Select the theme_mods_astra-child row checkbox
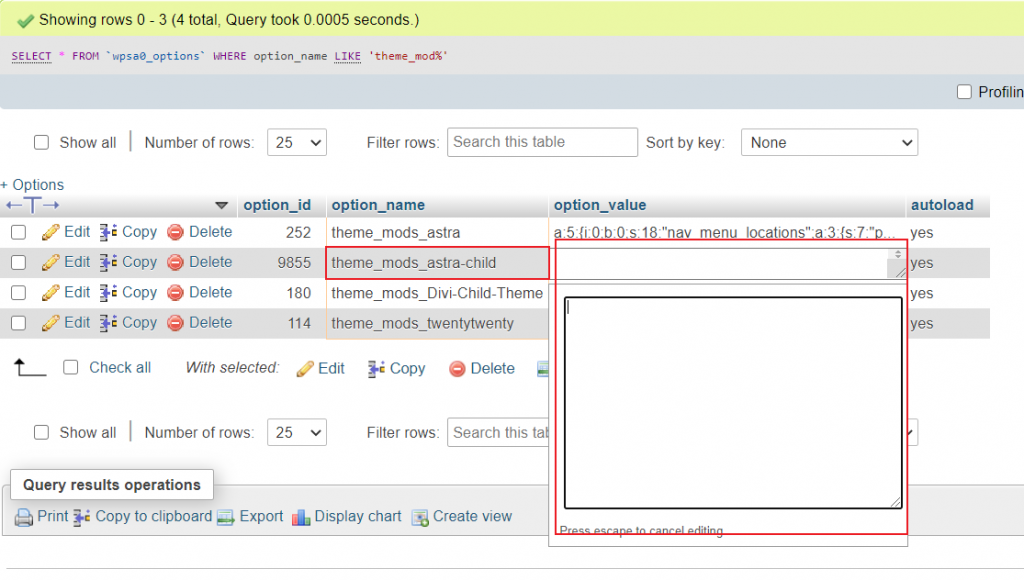This screenshot has height=580, width=1024. point(18,263)
